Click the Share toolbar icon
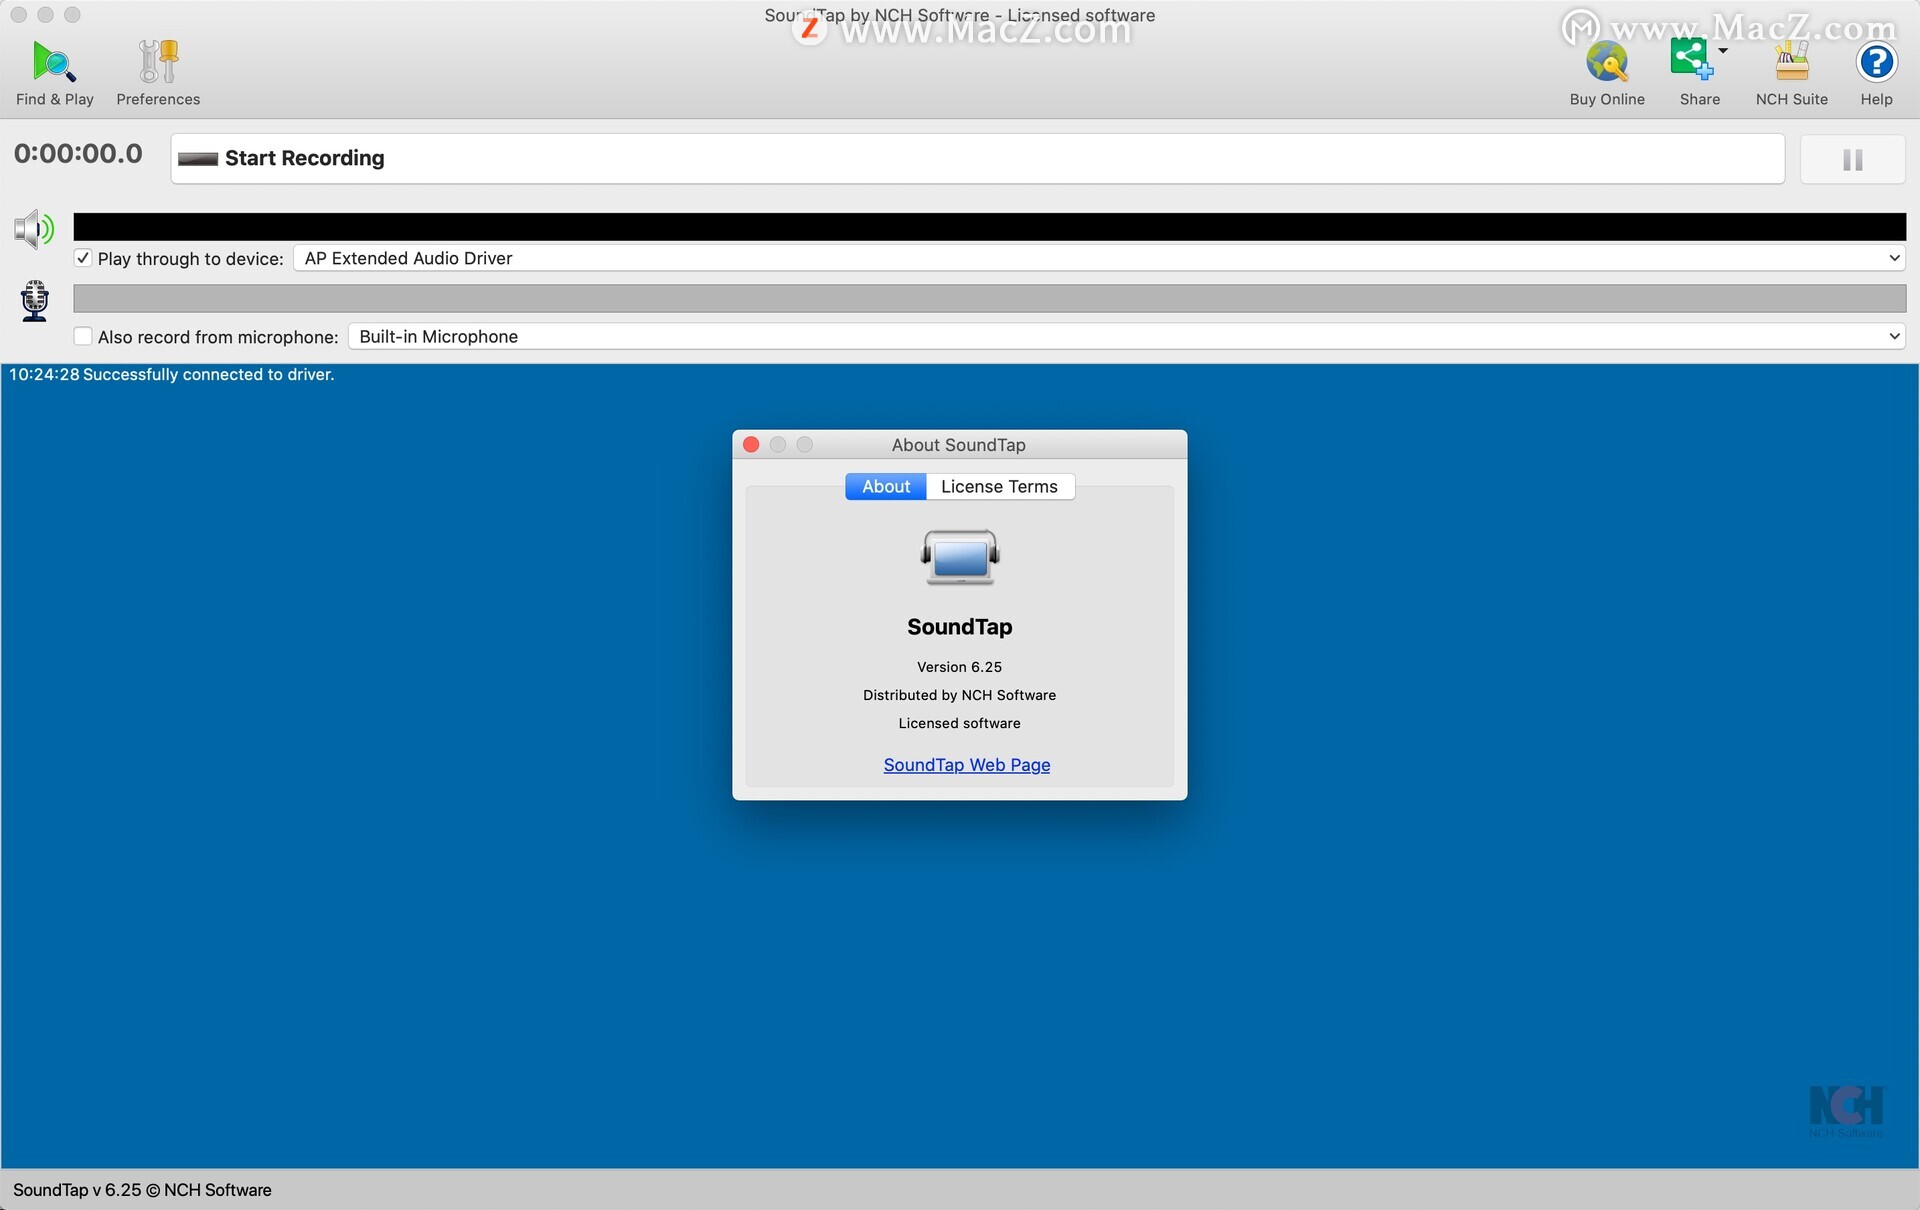The height and width of the screenshot is (1210, 1920). (x=1691, y=60)
